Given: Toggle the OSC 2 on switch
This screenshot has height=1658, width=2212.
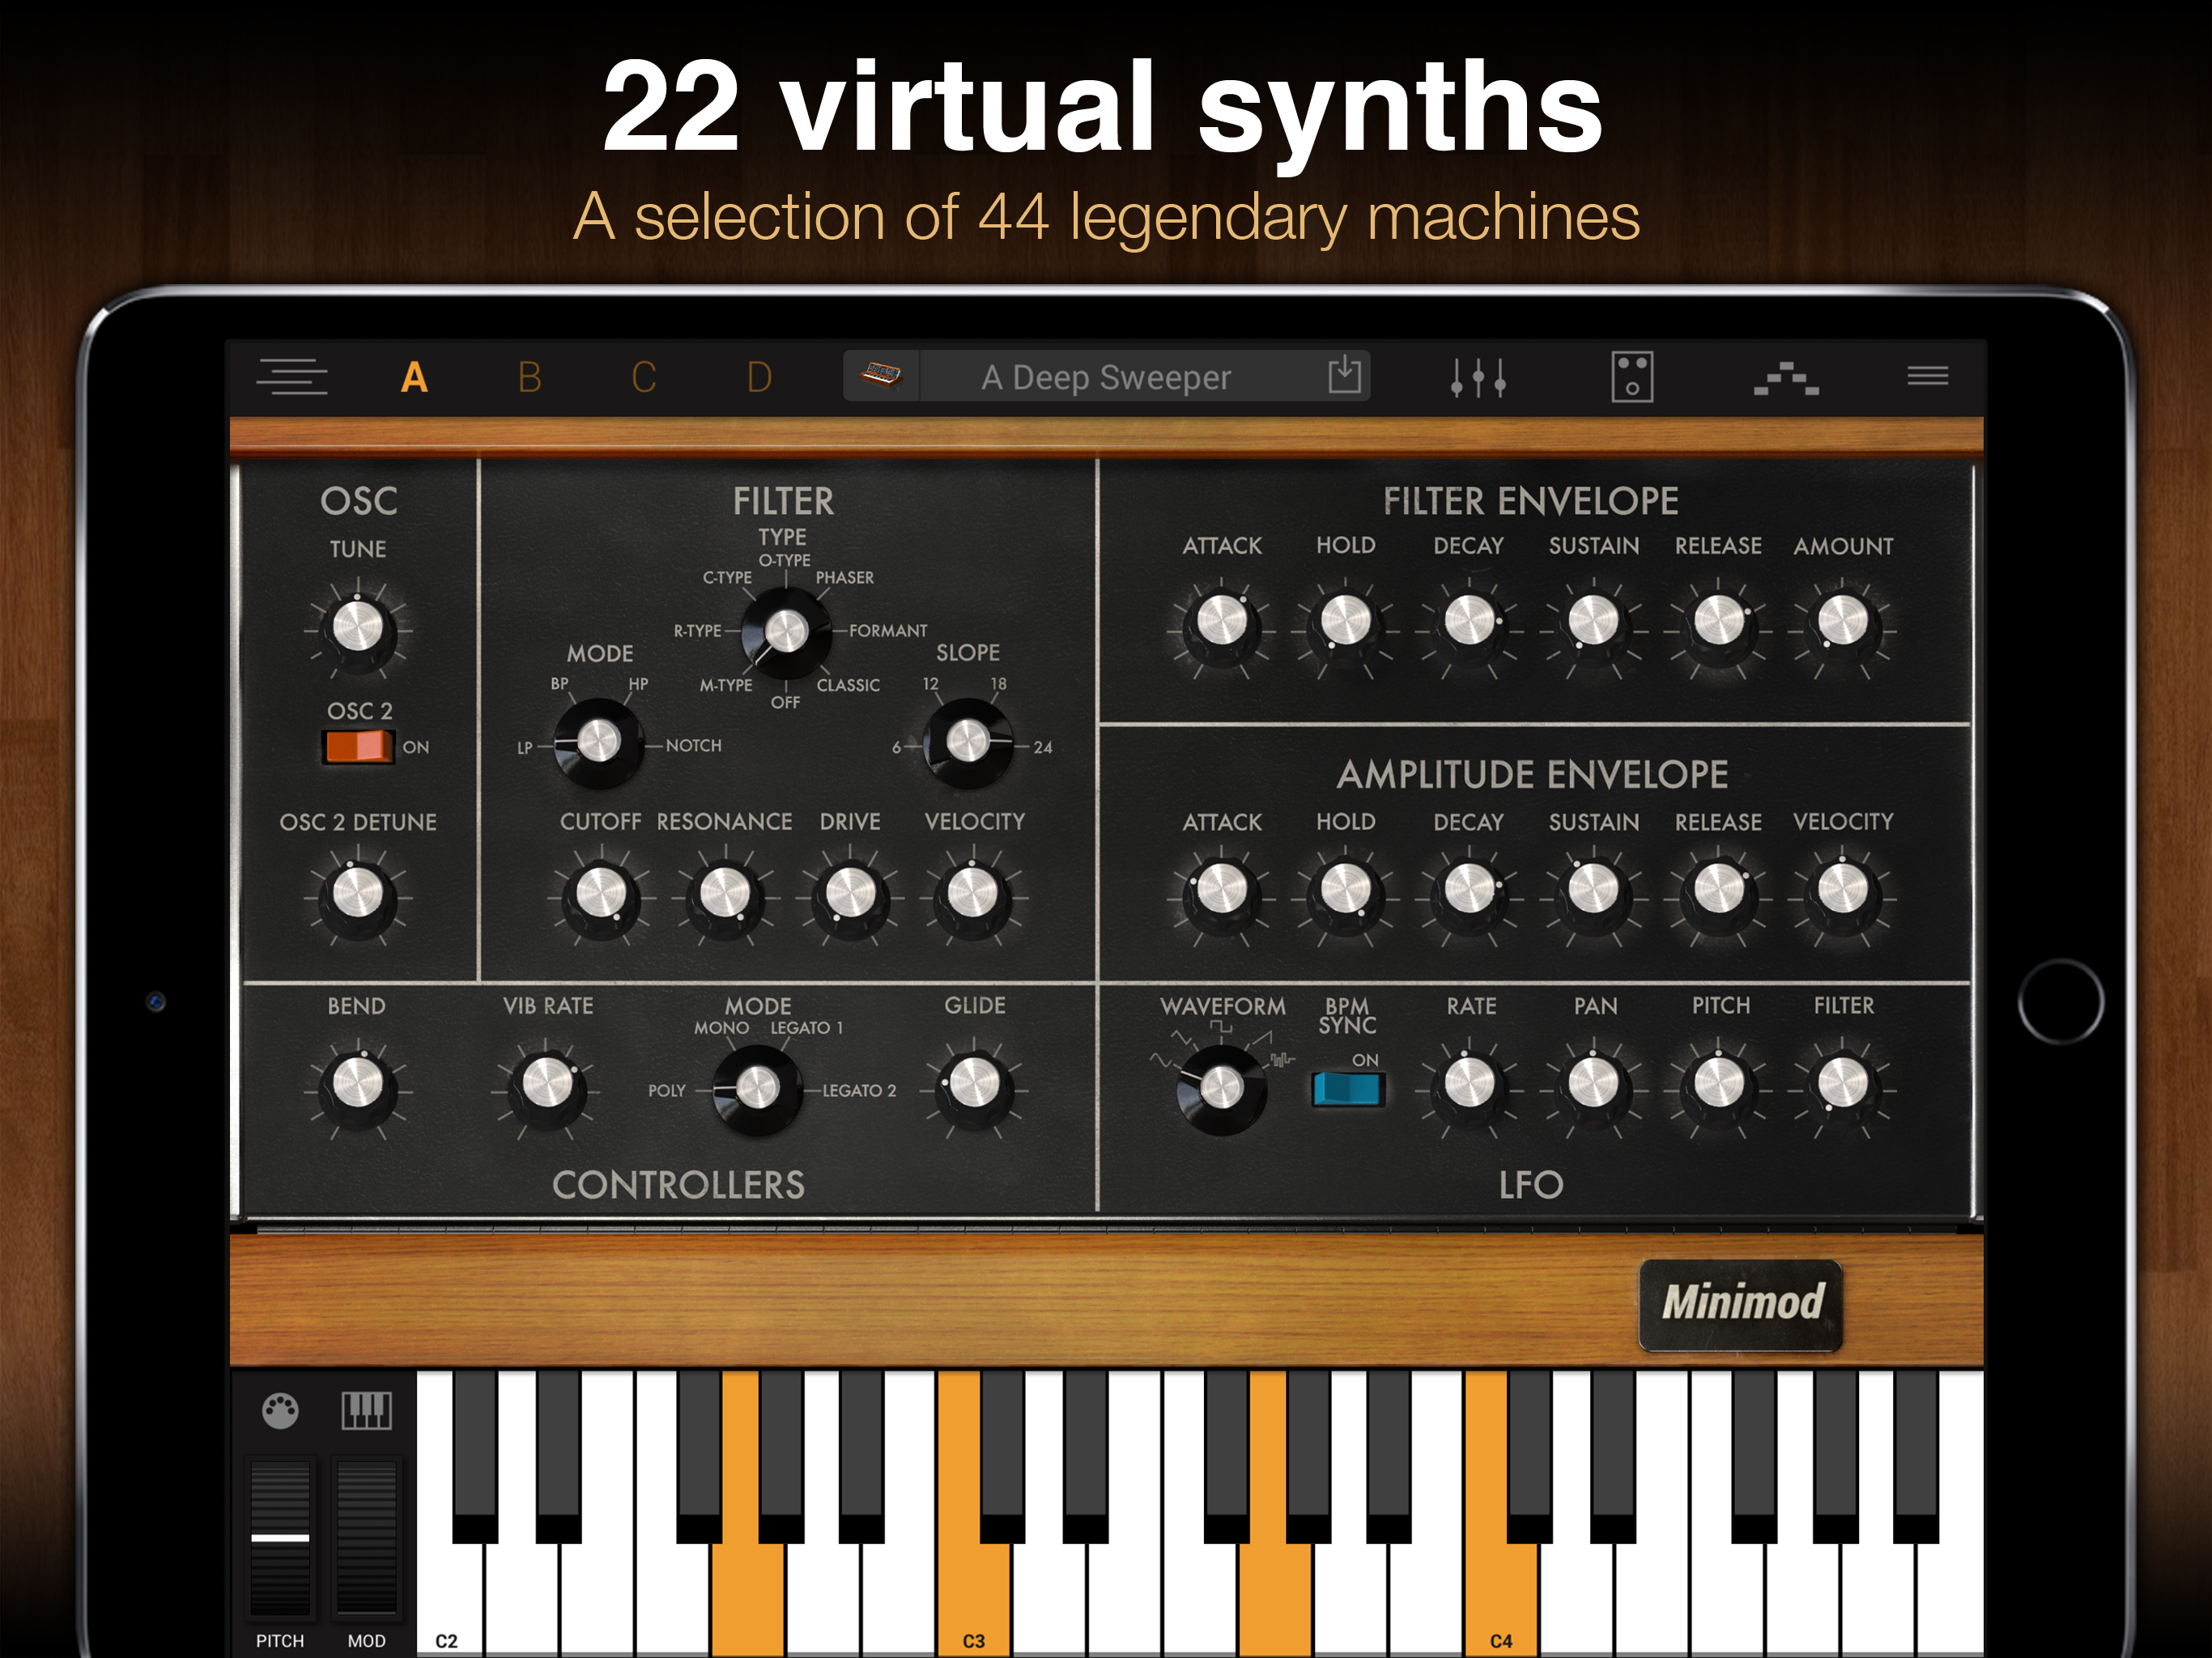Looking at the screenshot, I should coord(358,746).
